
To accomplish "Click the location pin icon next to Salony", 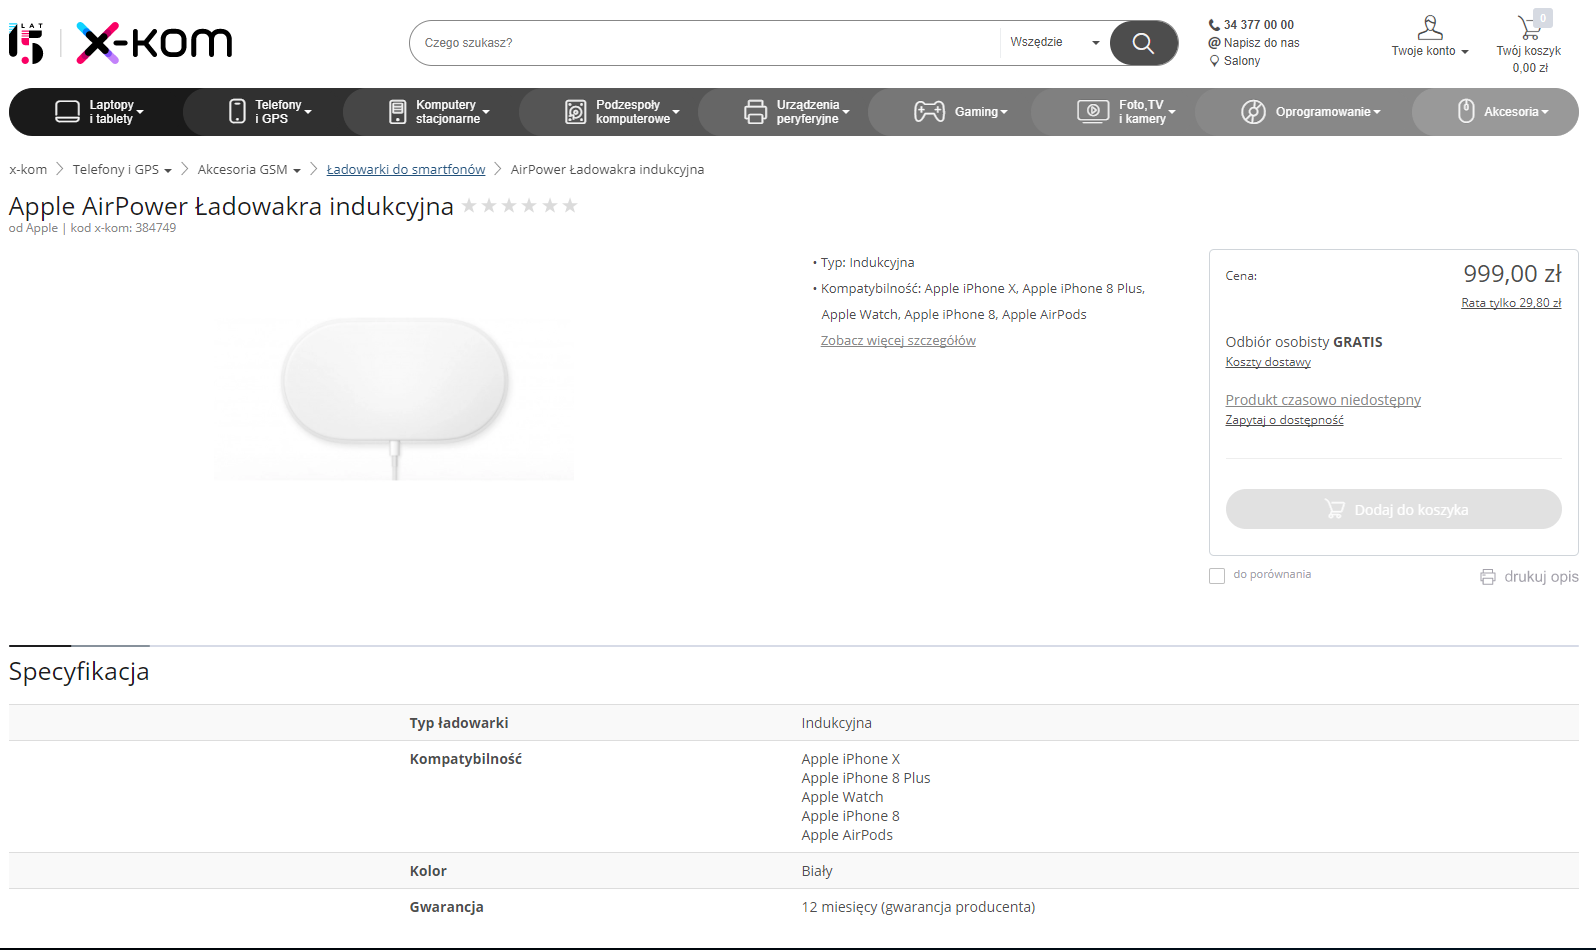I will pyautogui.click(x=1214, y=61).
